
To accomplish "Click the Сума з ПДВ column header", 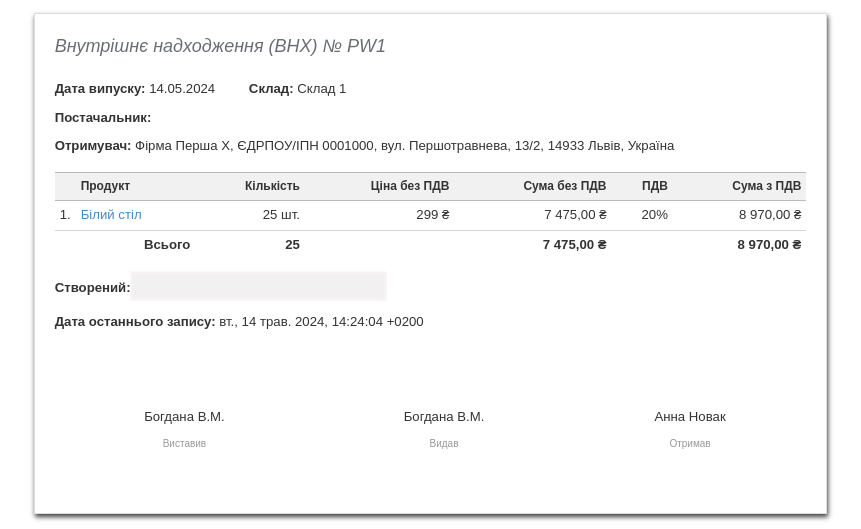I will pyautogui.click(x=766, y=186).
